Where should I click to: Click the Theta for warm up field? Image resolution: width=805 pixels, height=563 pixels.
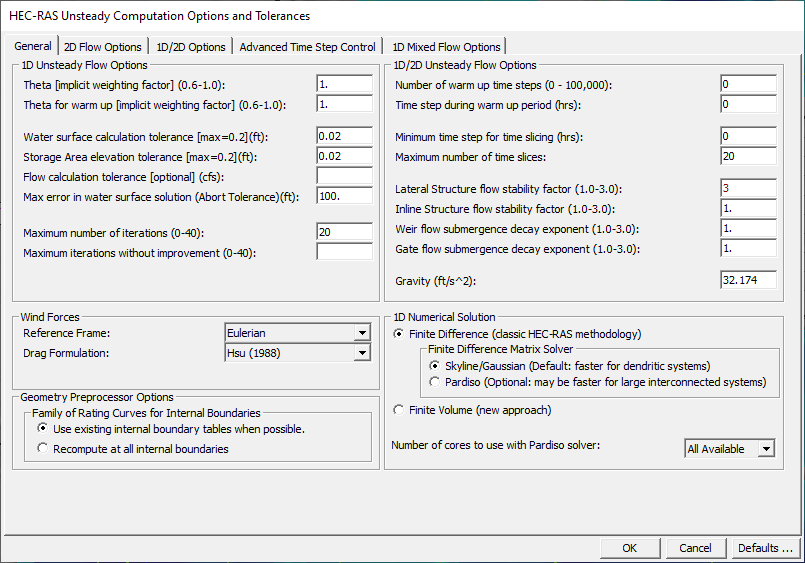(344, 104)
